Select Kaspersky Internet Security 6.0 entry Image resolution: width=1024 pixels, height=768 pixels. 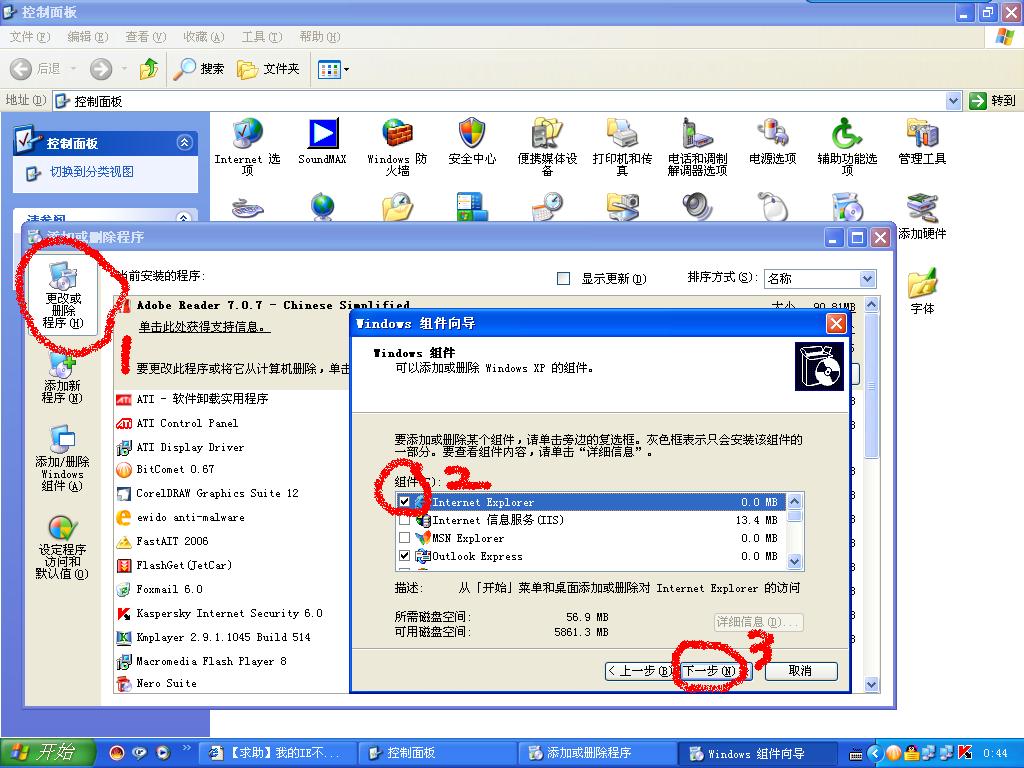(x=219, y=613)
